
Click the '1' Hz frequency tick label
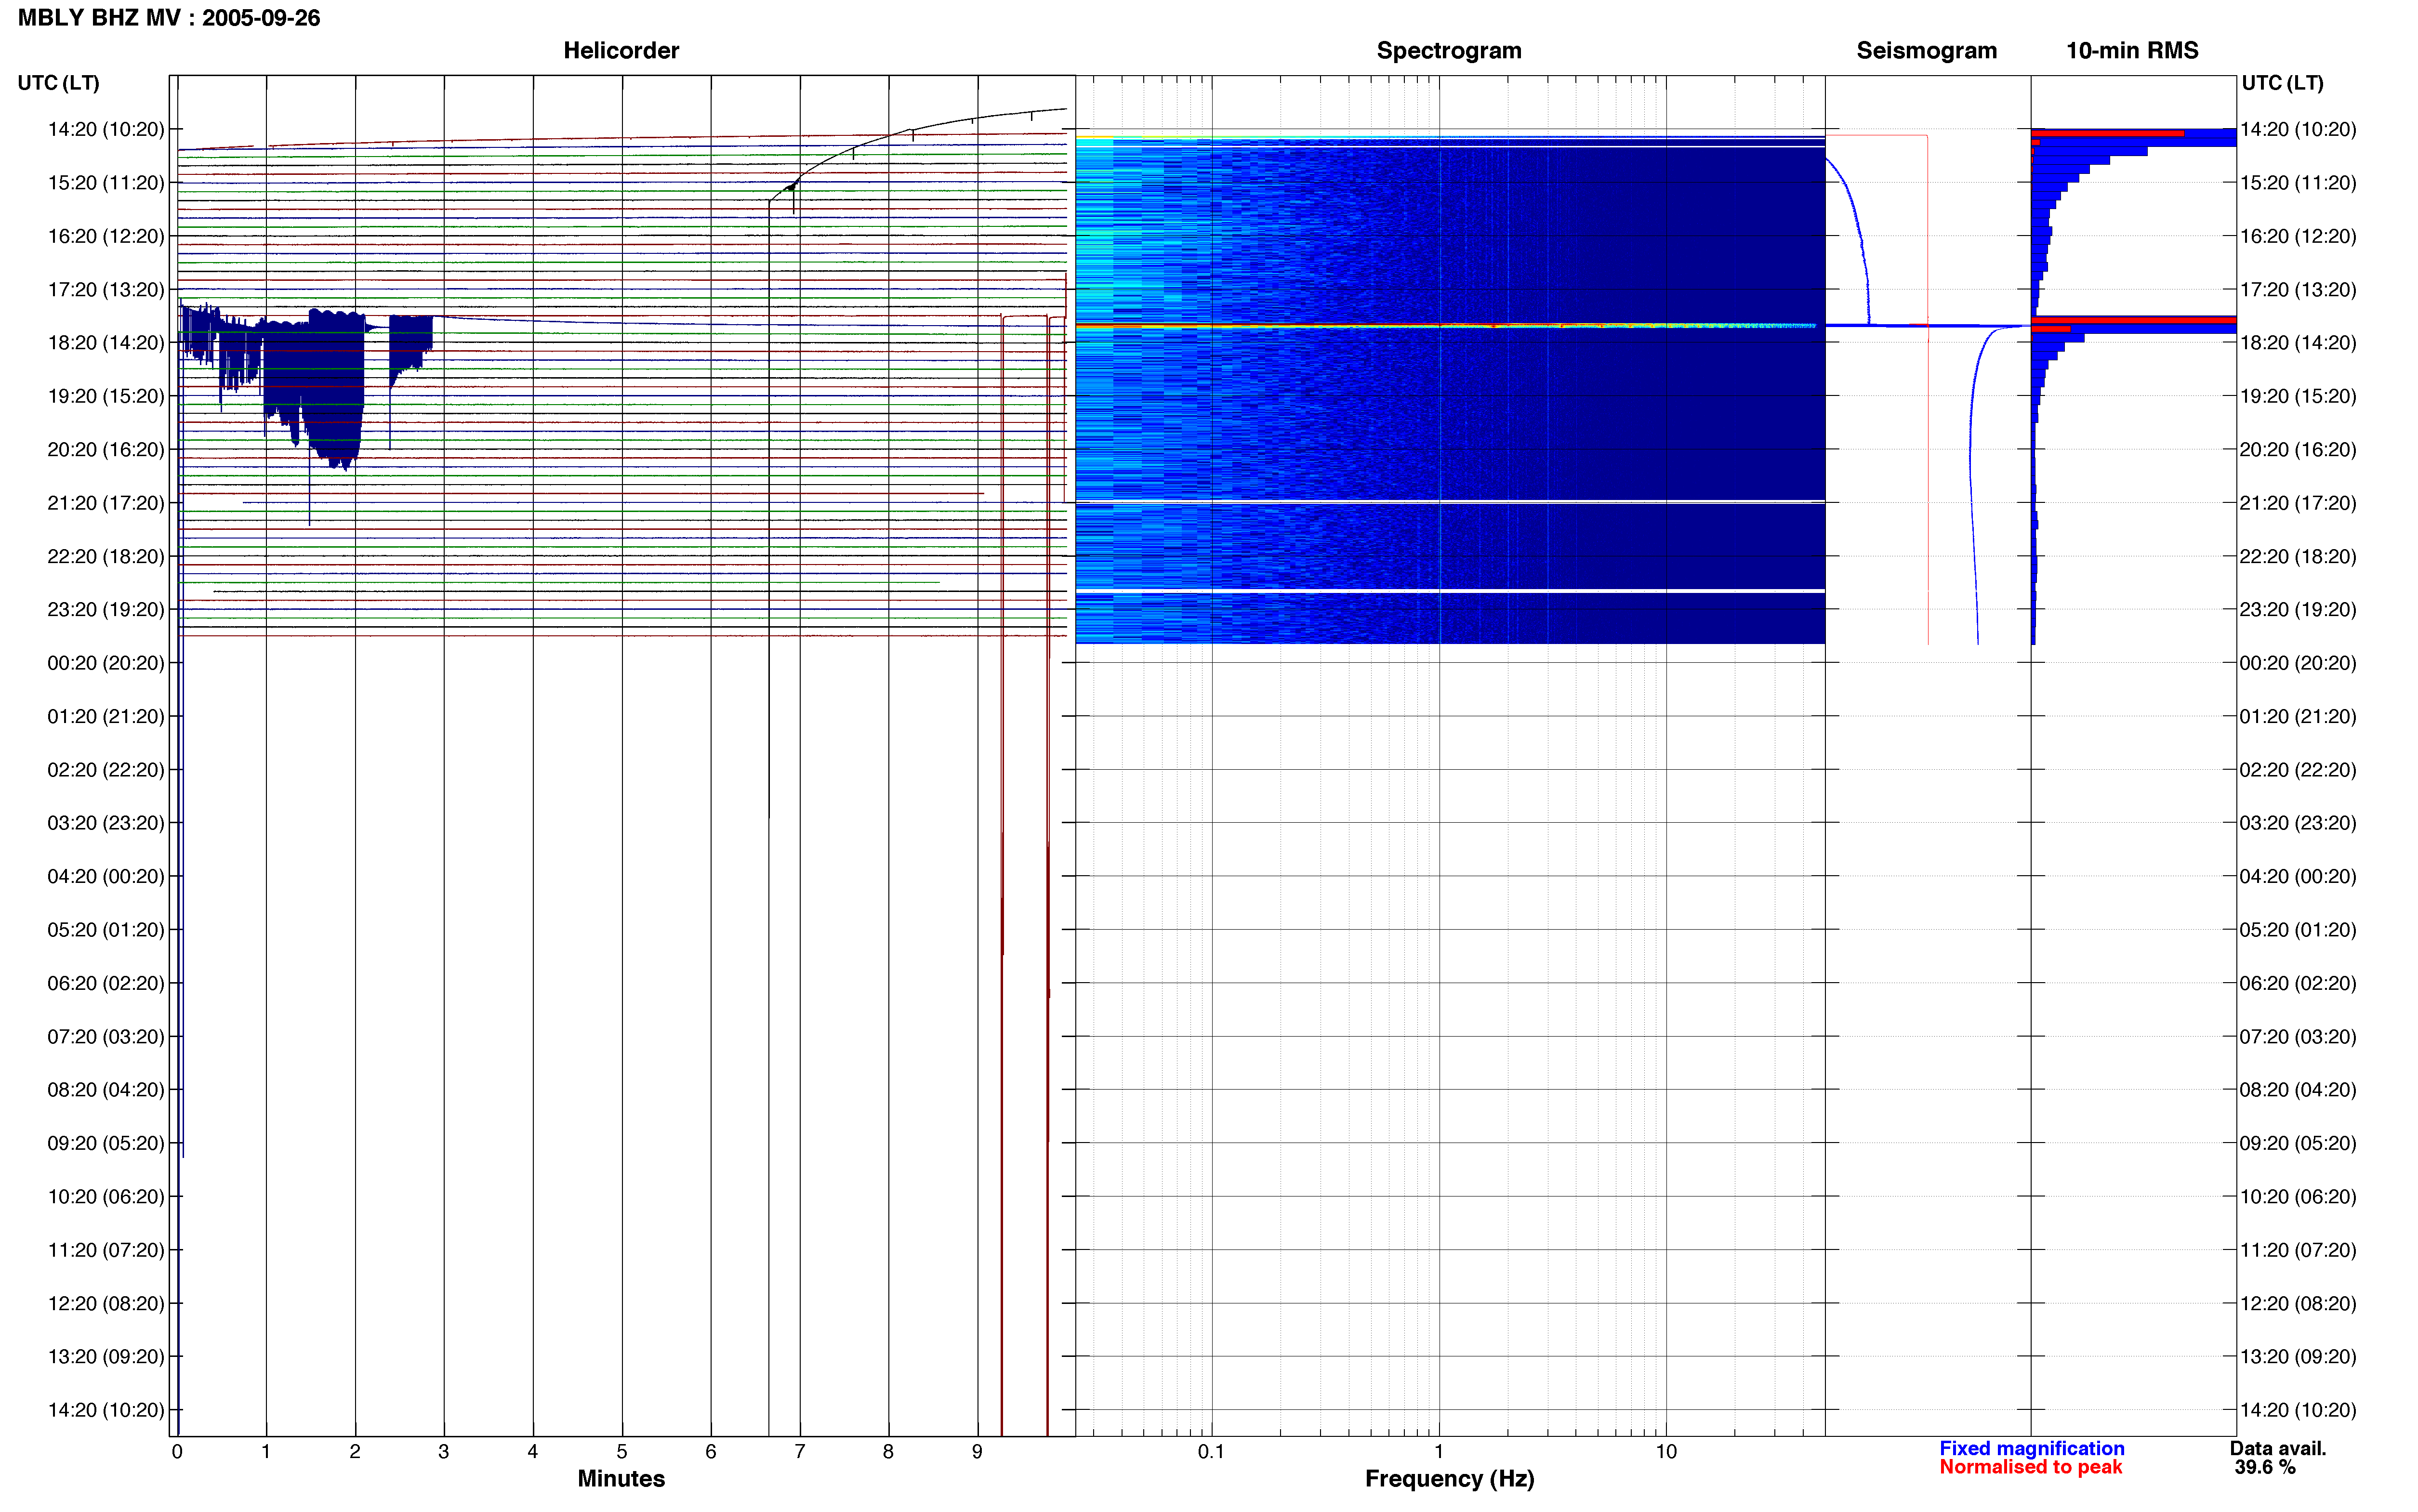(x=1439, y=1452)
